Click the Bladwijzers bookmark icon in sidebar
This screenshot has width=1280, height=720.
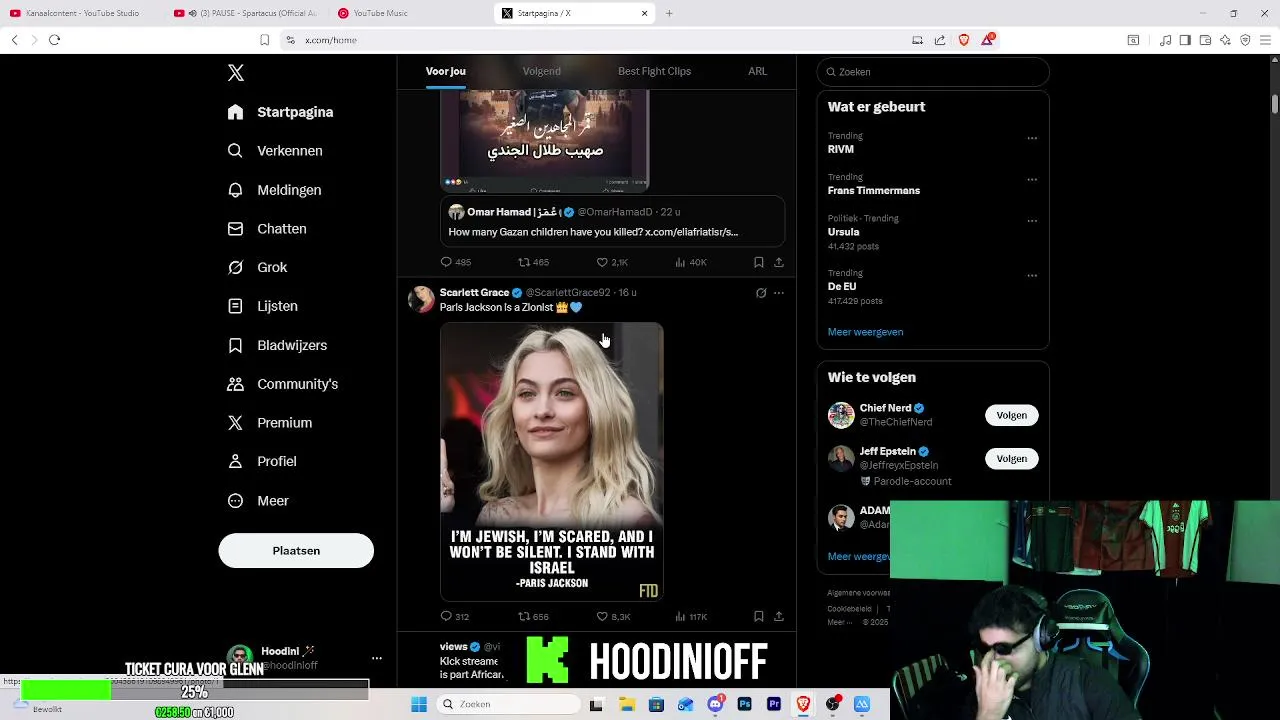click(235, 345)
